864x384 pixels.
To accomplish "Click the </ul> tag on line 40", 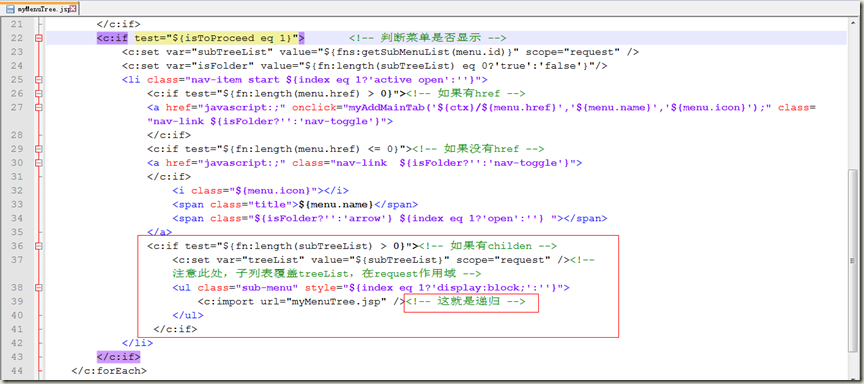I will (x=188, y=315).
